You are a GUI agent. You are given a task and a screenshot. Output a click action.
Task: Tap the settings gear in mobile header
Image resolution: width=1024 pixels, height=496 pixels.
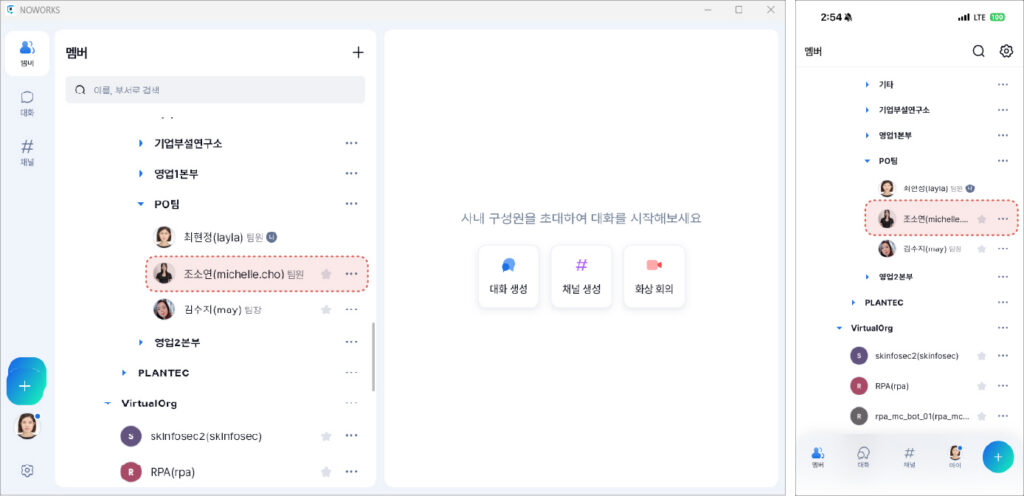pyautogui.click(x=1006, y=51)
